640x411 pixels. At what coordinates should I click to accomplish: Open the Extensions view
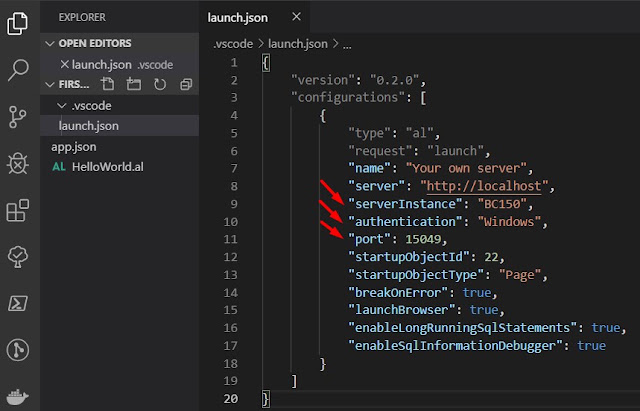click(18, 211)
